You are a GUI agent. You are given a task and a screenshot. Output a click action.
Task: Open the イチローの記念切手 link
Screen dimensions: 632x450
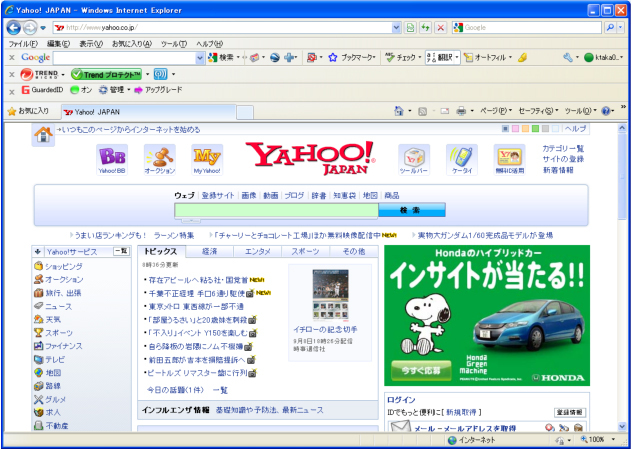[325, 329]
